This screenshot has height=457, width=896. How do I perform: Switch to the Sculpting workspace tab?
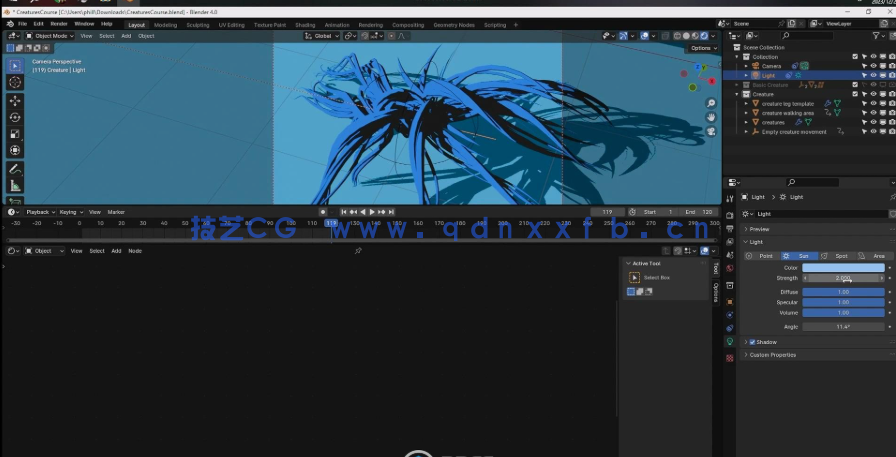(198, 24)
